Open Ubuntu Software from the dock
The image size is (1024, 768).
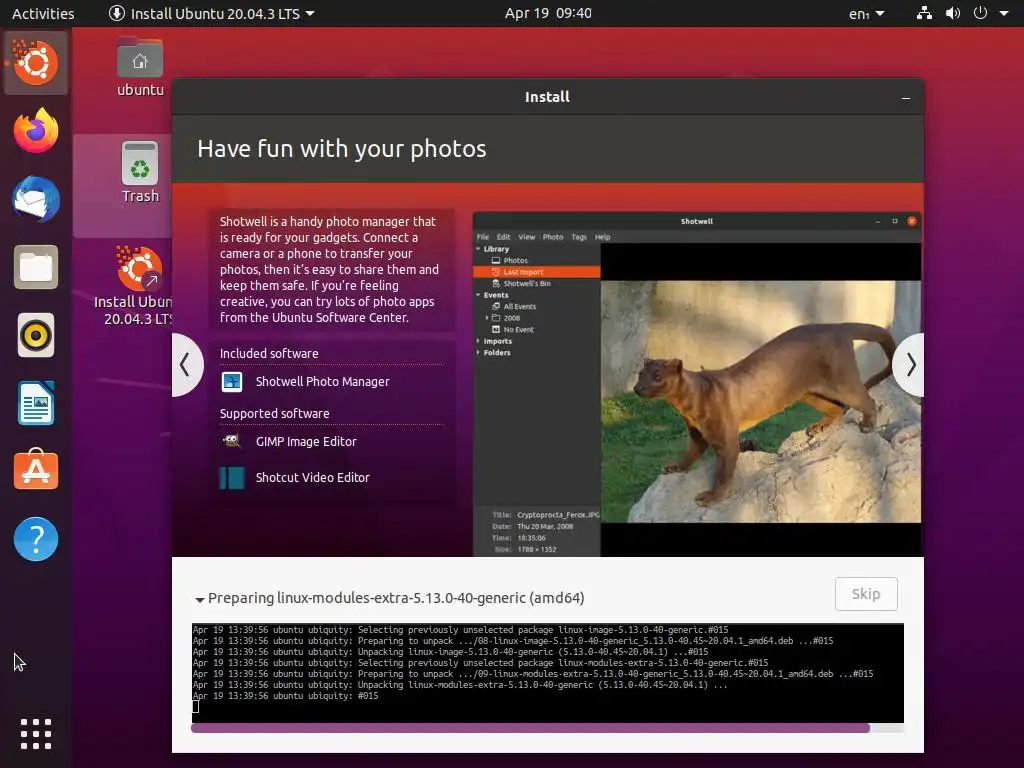tap(36, 470)
